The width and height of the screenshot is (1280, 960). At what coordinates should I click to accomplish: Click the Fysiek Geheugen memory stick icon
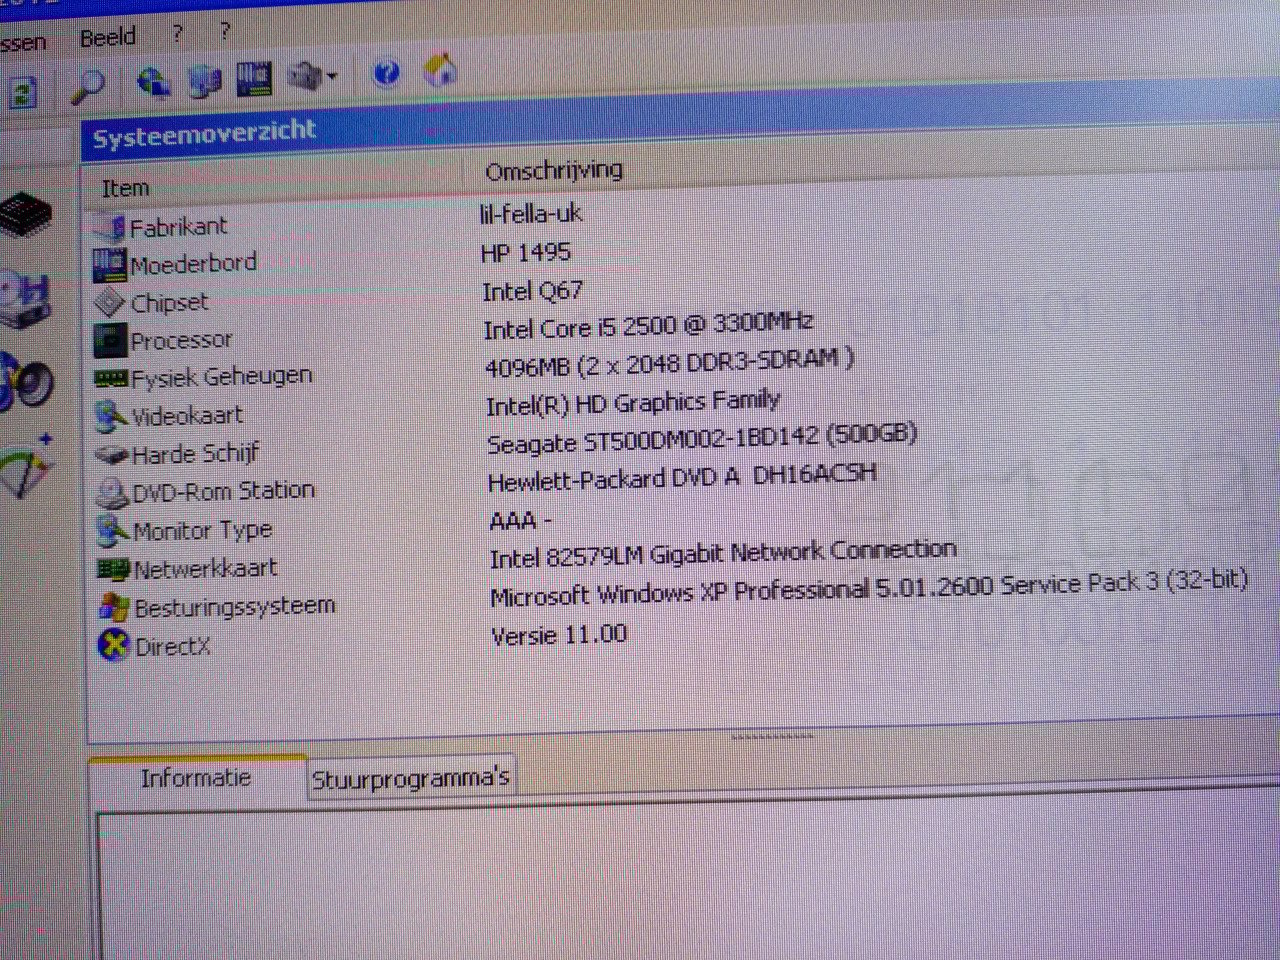coord(110,379)
